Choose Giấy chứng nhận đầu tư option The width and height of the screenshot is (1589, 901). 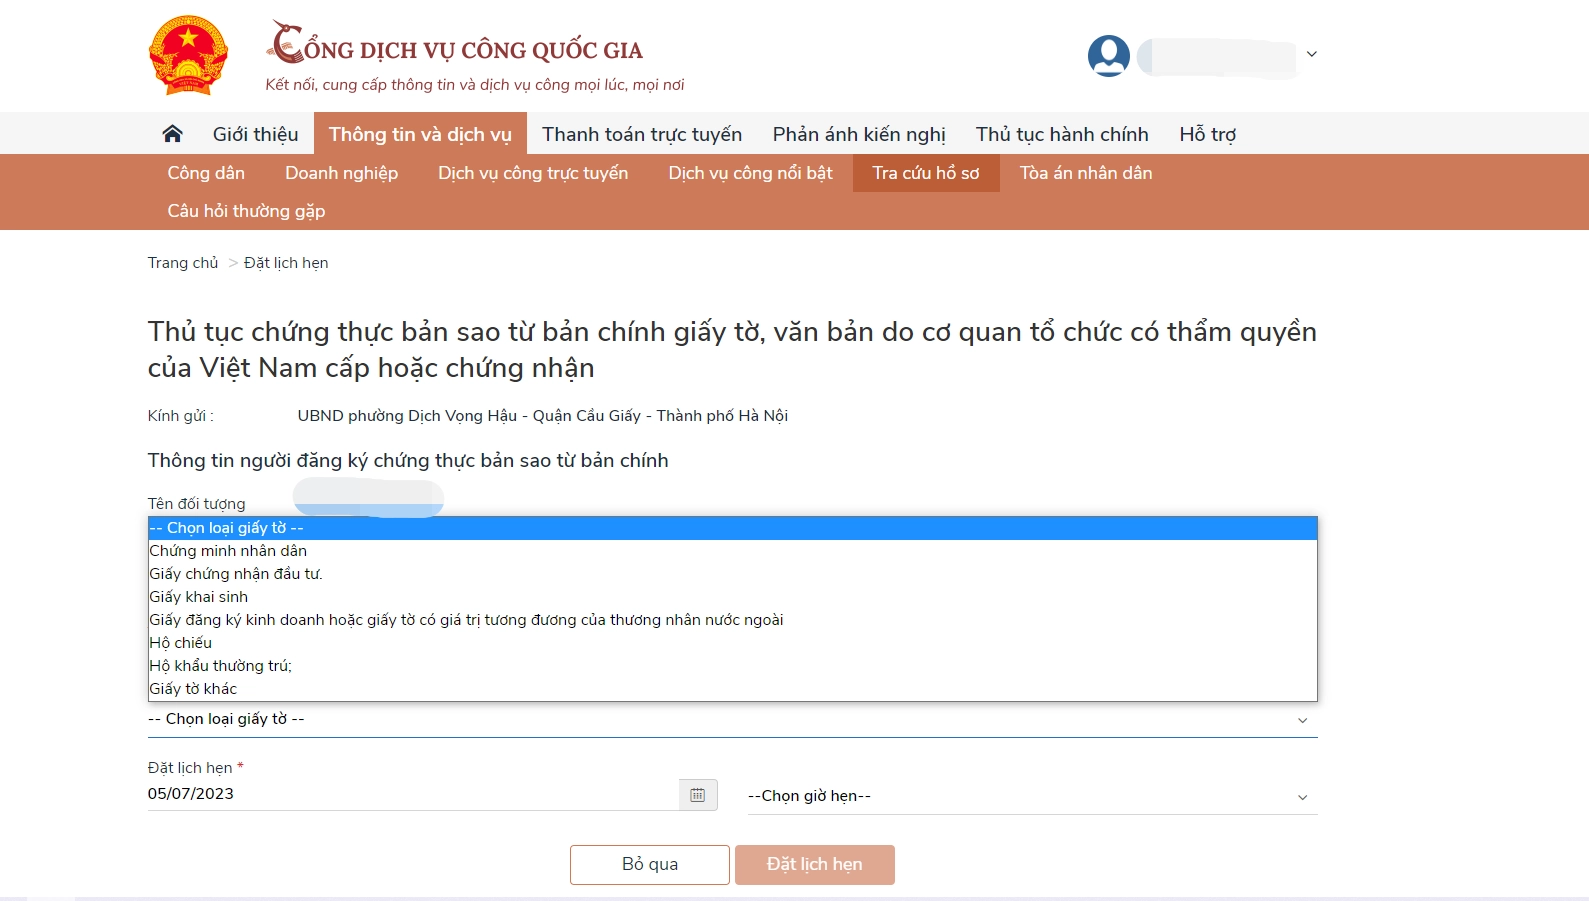coord(733,574)
